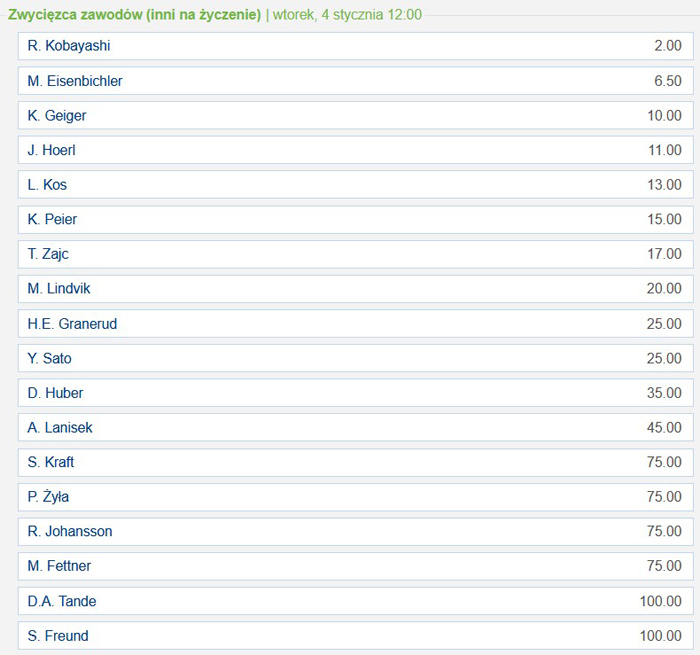Pick R. Johansson winner bet
The height and width of the screenshot is (655, 700).
click(x=355, y=532)
